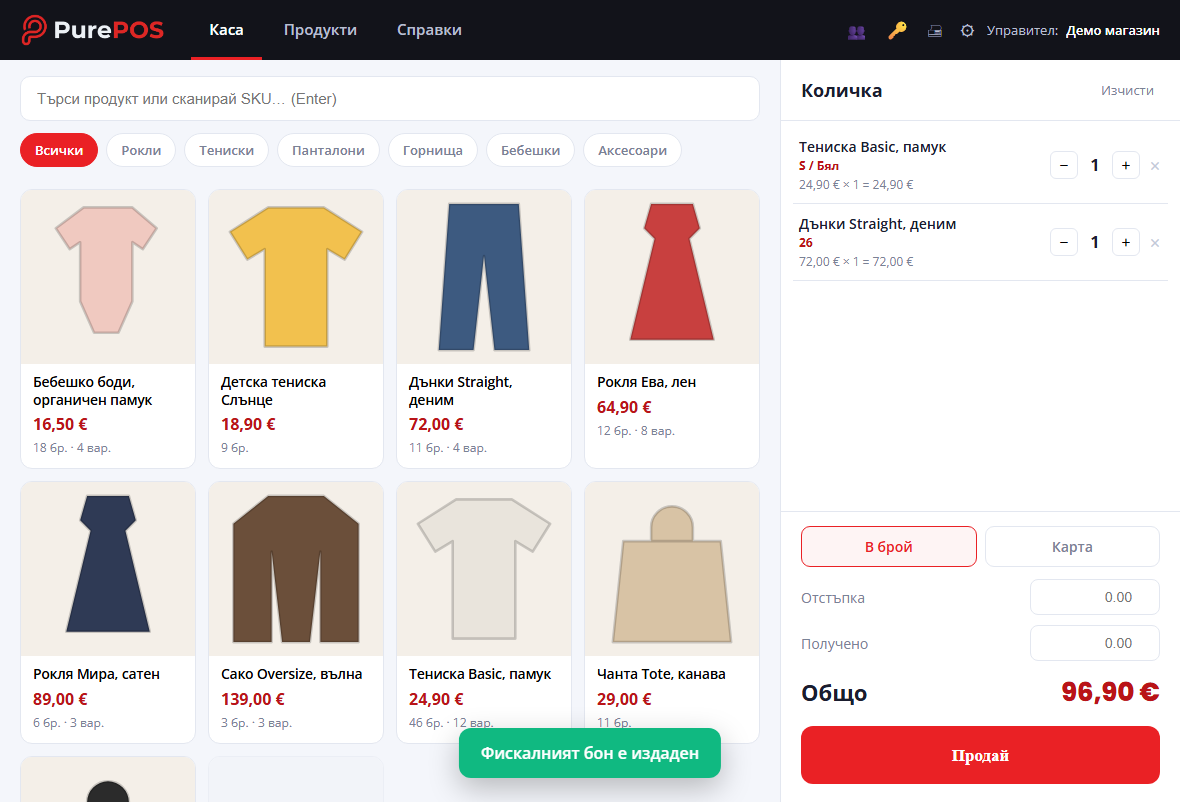Click the Общо label
Viewport: 1180px width, 802px height.
click(x=834, y=693)
